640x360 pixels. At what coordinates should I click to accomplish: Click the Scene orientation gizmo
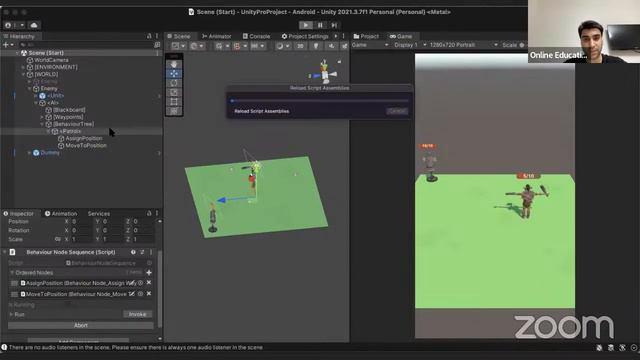tap(324, 72)
